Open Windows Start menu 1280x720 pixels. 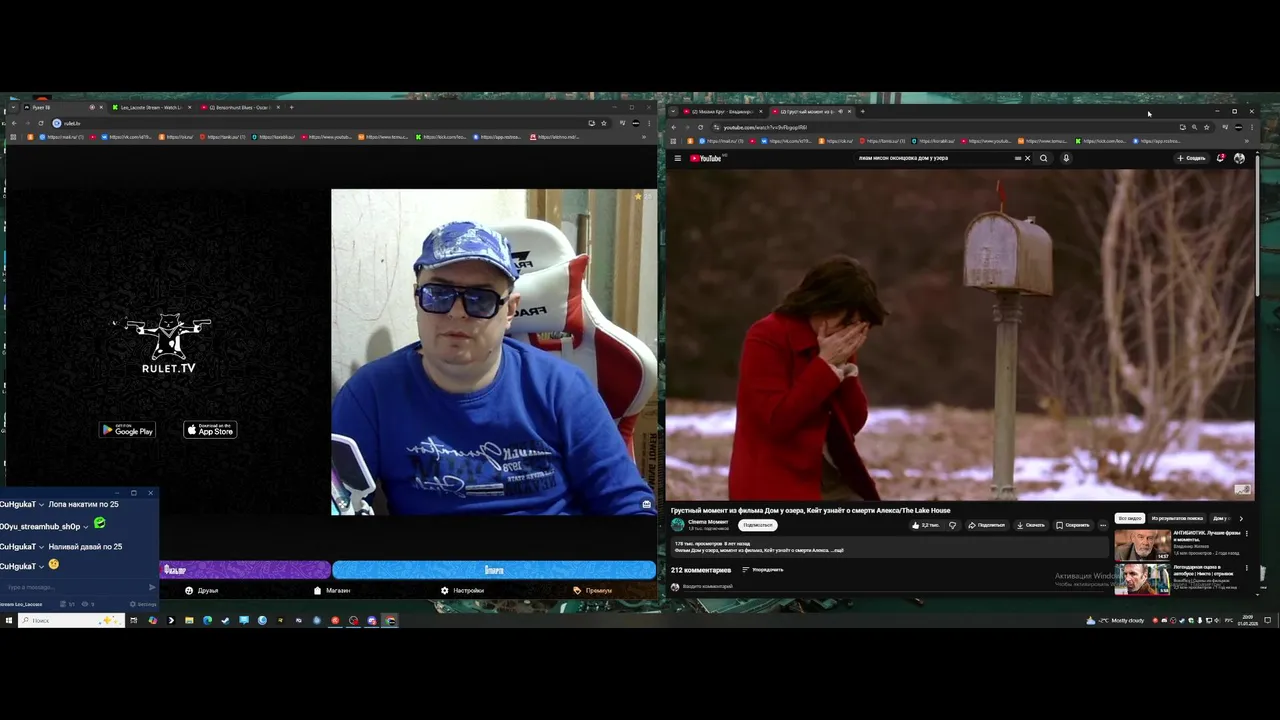click(x=8, y=621)
